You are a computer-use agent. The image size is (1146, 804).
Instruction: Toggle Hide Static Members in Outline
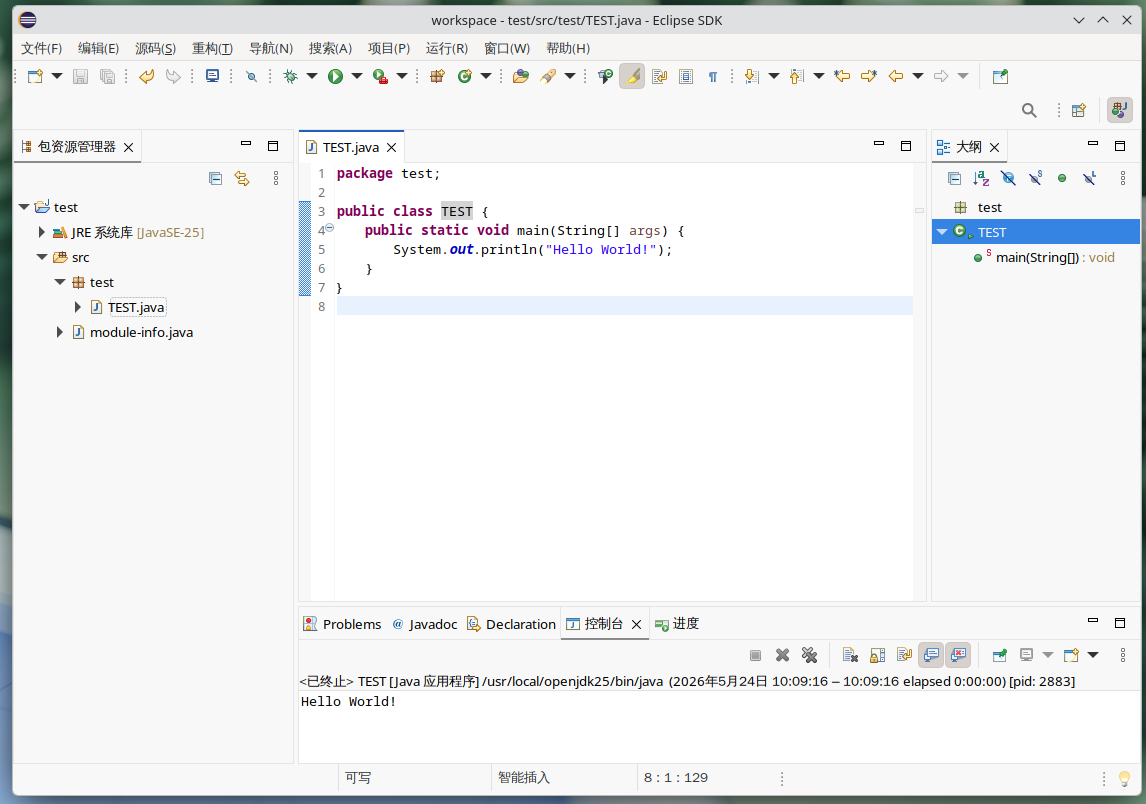coord(1035,178)
